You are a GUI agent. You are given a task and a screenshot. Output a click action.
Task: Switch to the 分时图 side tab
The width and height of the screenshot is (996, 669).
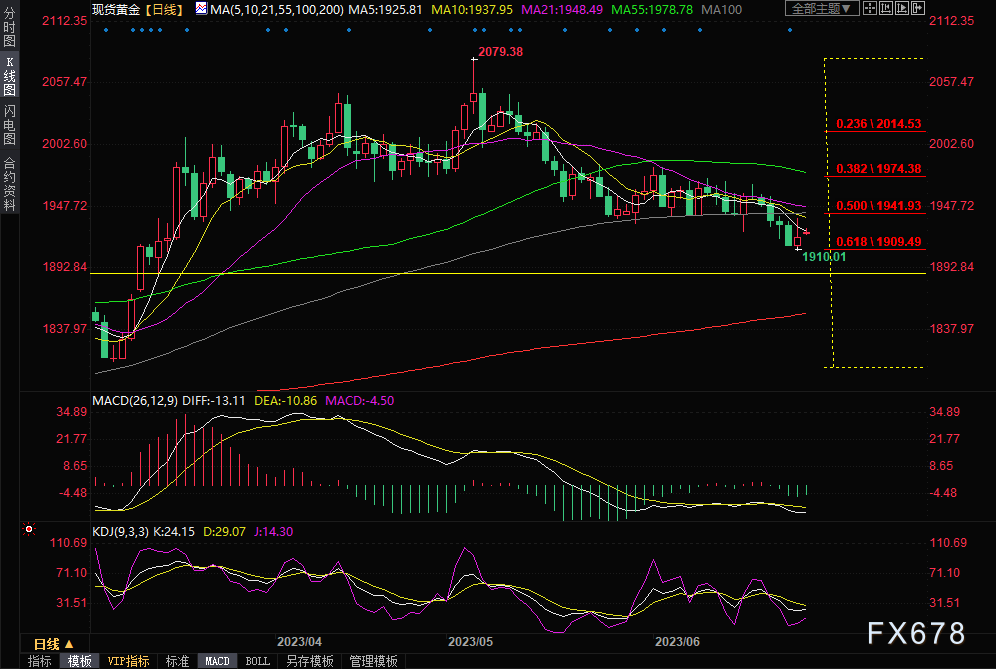pos(9,27)
